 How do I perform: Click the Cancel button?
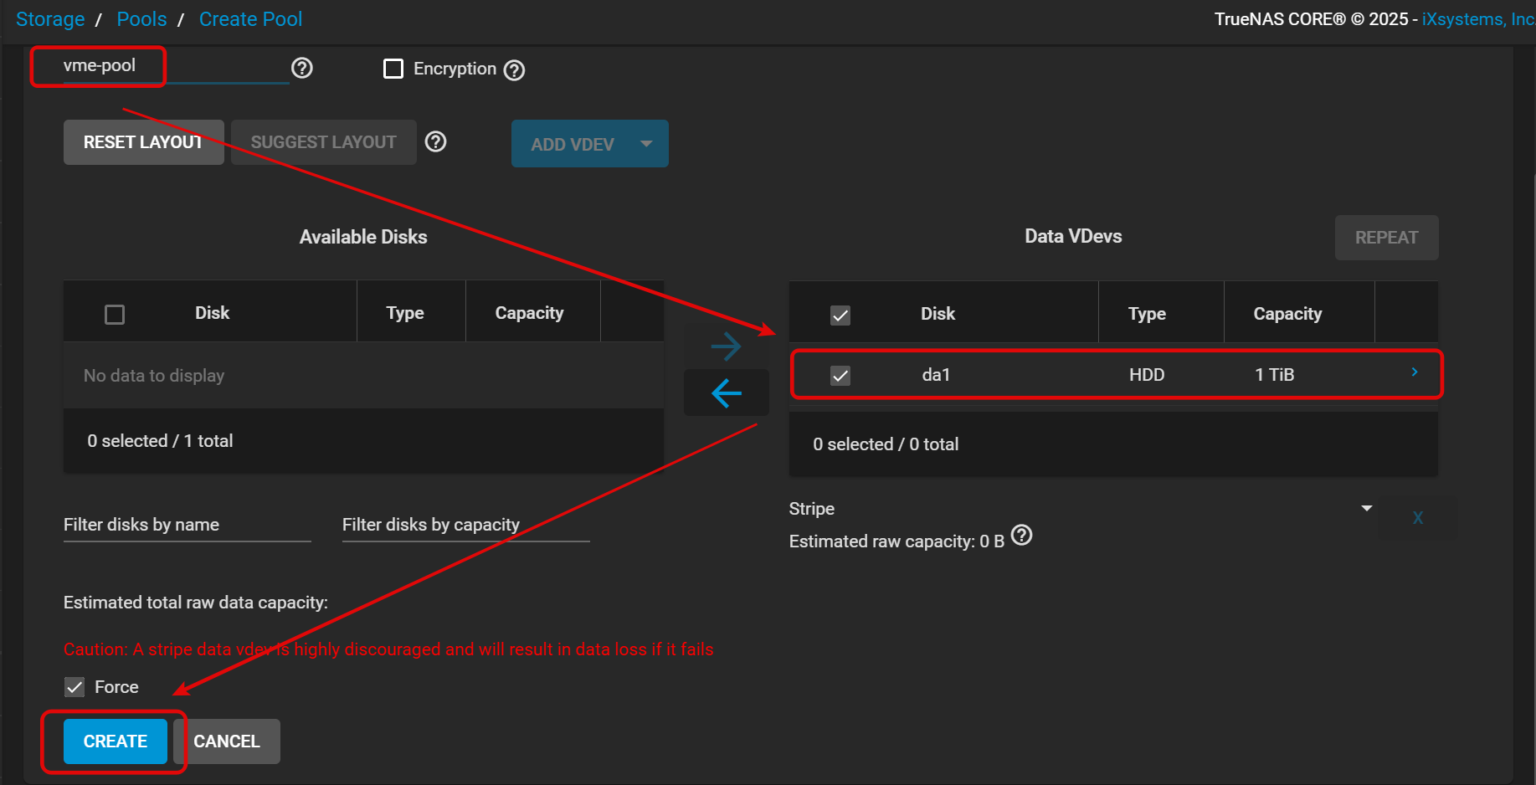click(227, 741)
